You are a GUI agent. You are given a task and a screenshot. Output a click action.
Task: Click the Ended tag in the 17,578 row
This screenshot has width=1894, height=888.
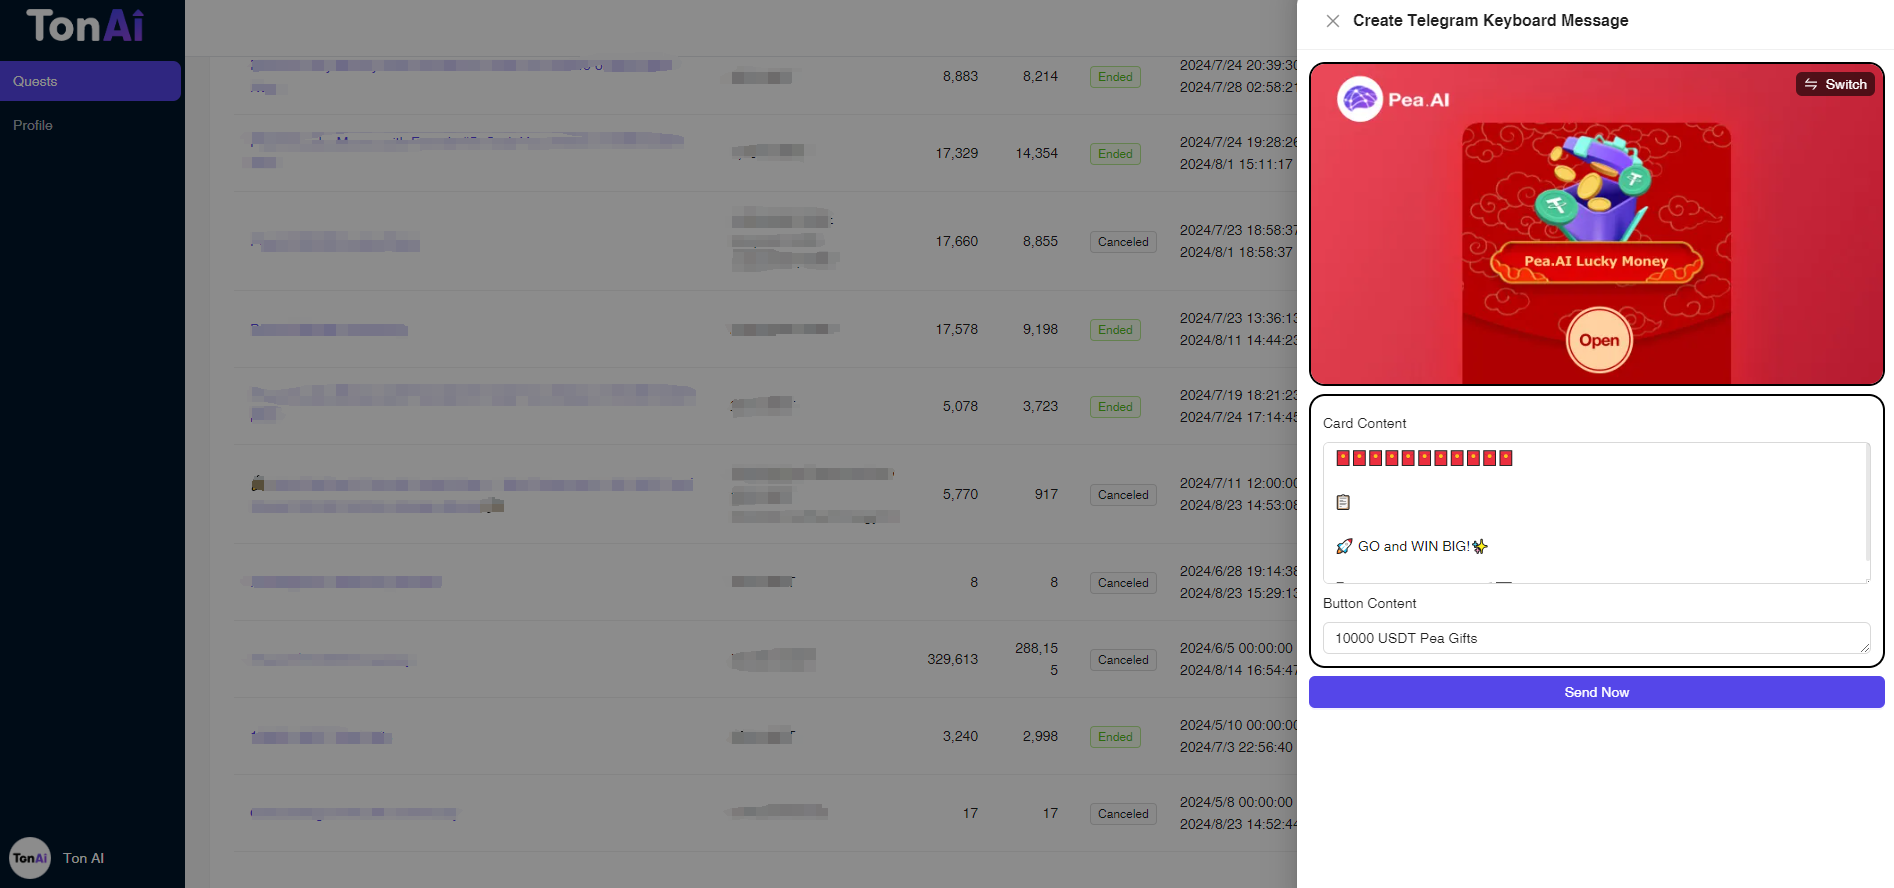click(1115, 330)
